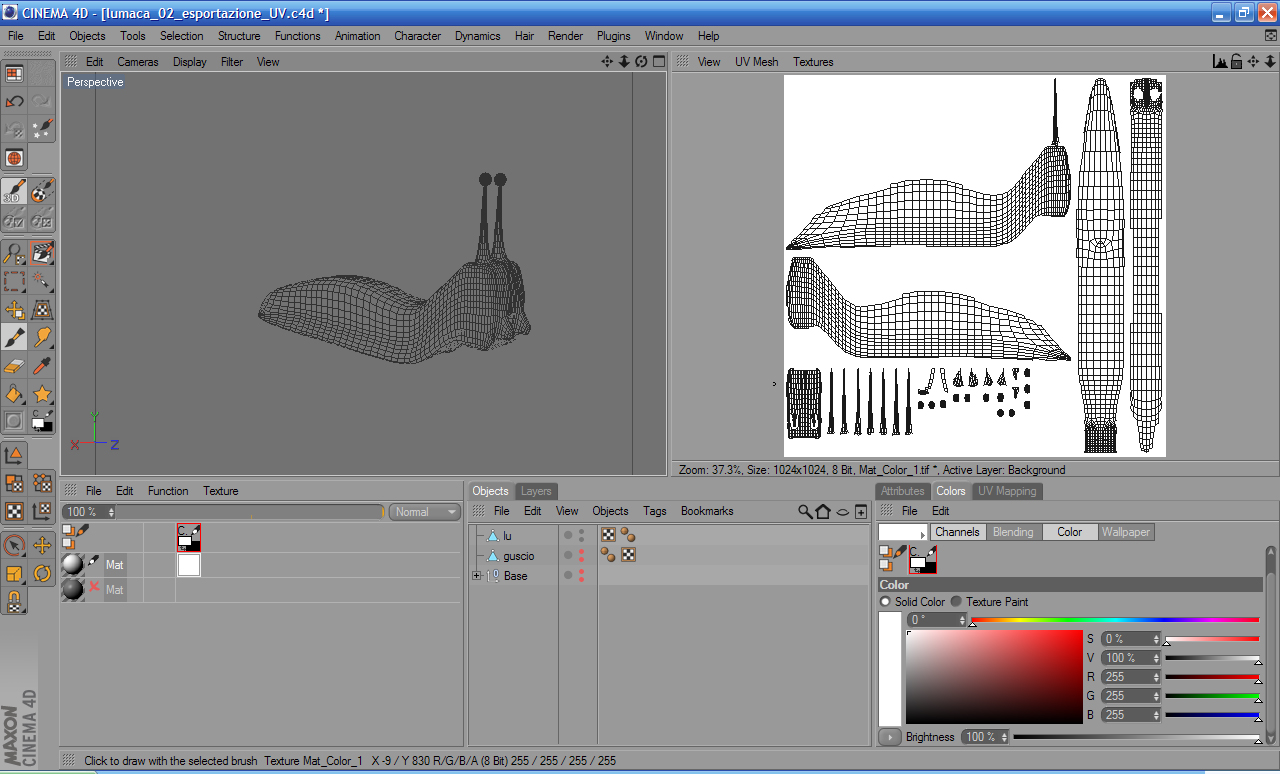Open the Normal blend mode dropdown
The height and width of the screenshot is (774, 1280).
tap(424, 512)
